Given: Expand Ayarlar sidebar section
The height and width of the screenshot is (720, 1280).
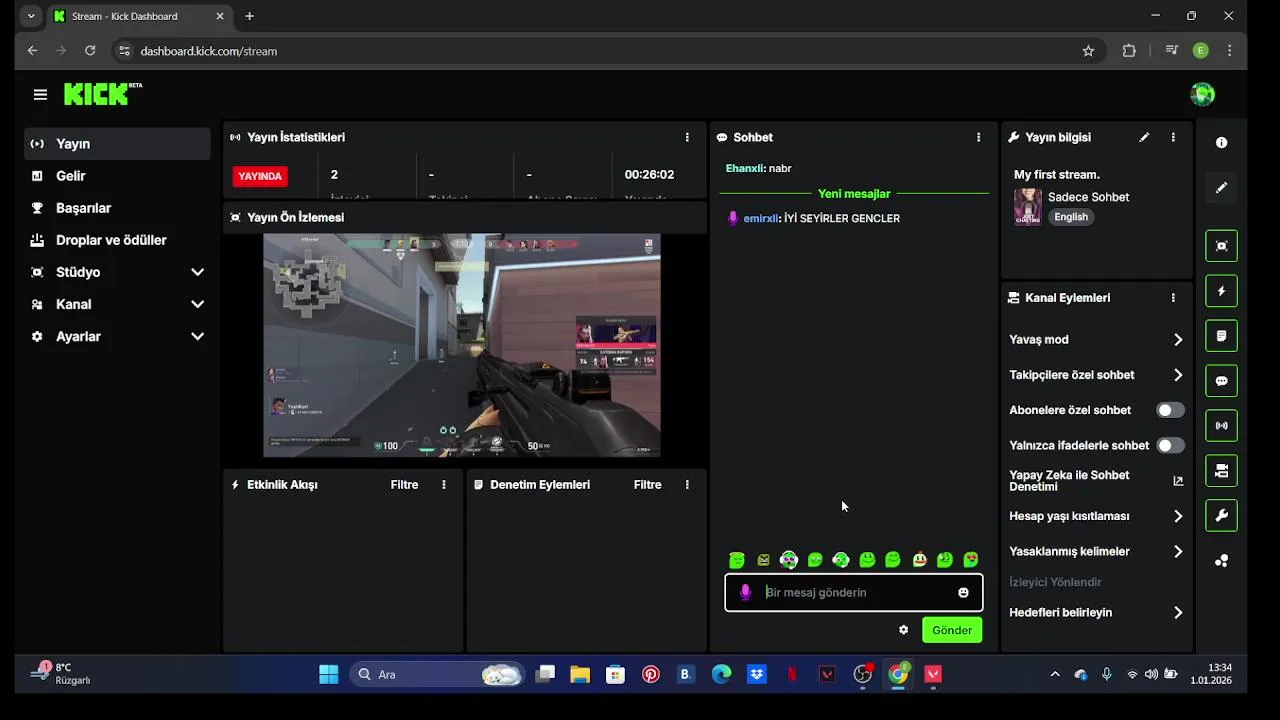Looking at the screenshot, I should coord(118,337).
